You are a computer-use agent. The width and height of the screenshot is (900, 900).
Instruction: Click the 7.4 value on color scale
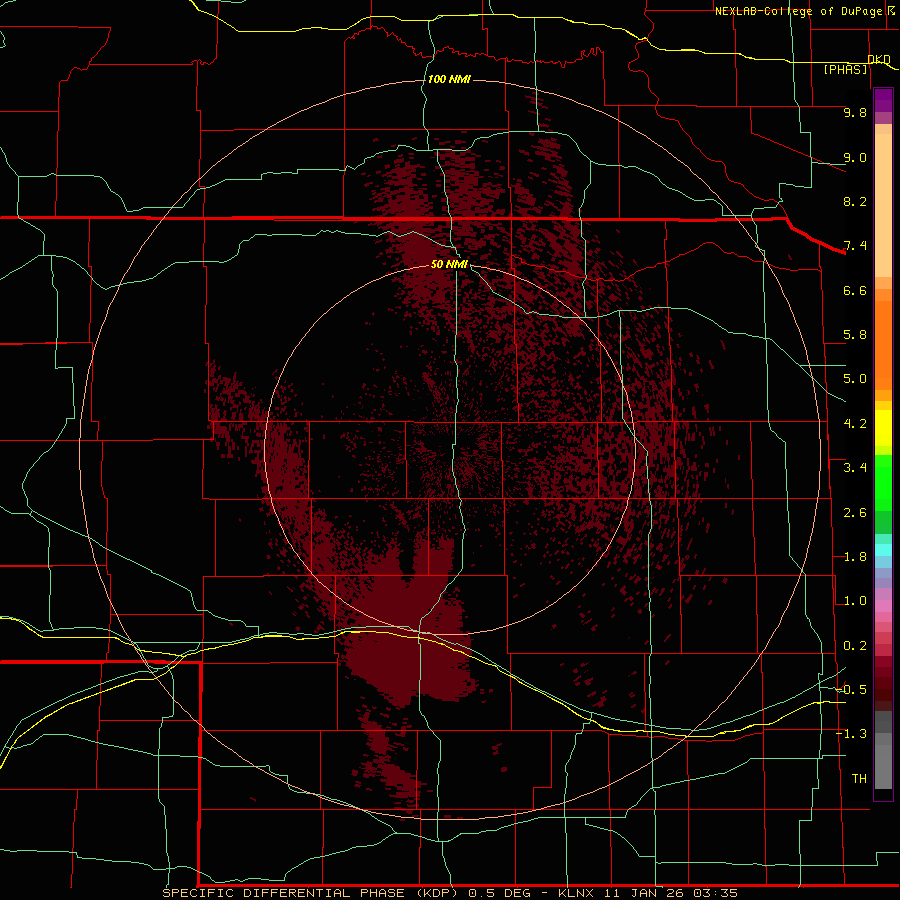pyautogui.click(x=855, y=246)
